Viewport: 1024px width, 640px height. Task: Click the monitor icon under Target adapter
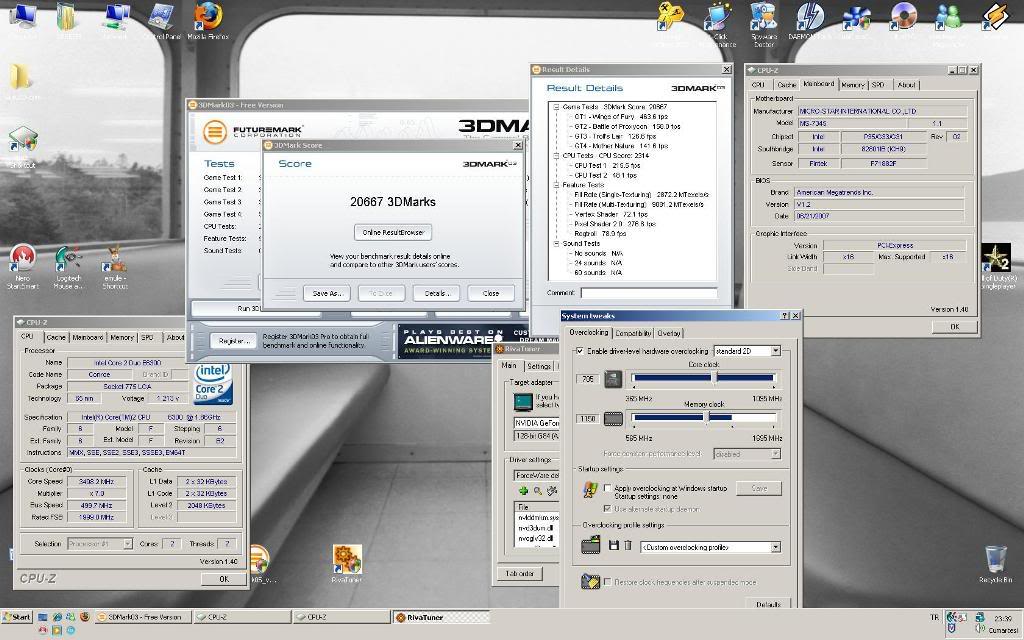coord(523,402)
